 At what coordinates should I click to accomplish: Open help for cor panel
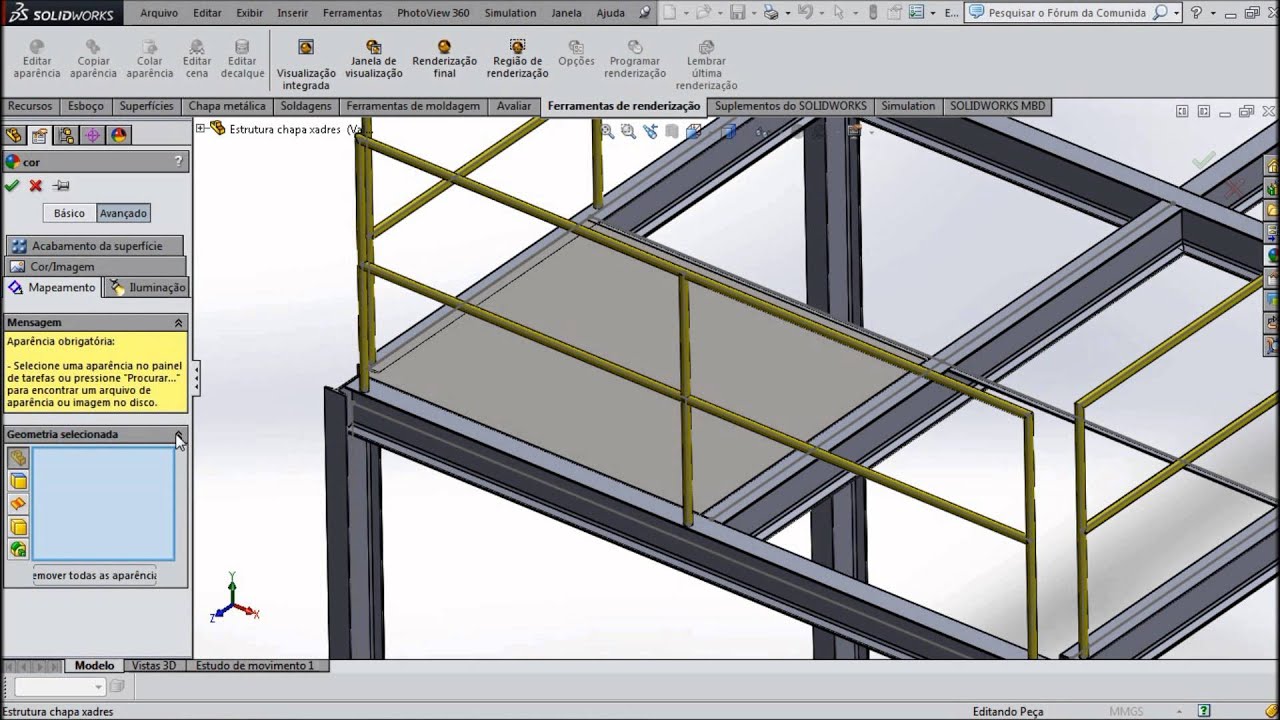[x=179, y=161]
